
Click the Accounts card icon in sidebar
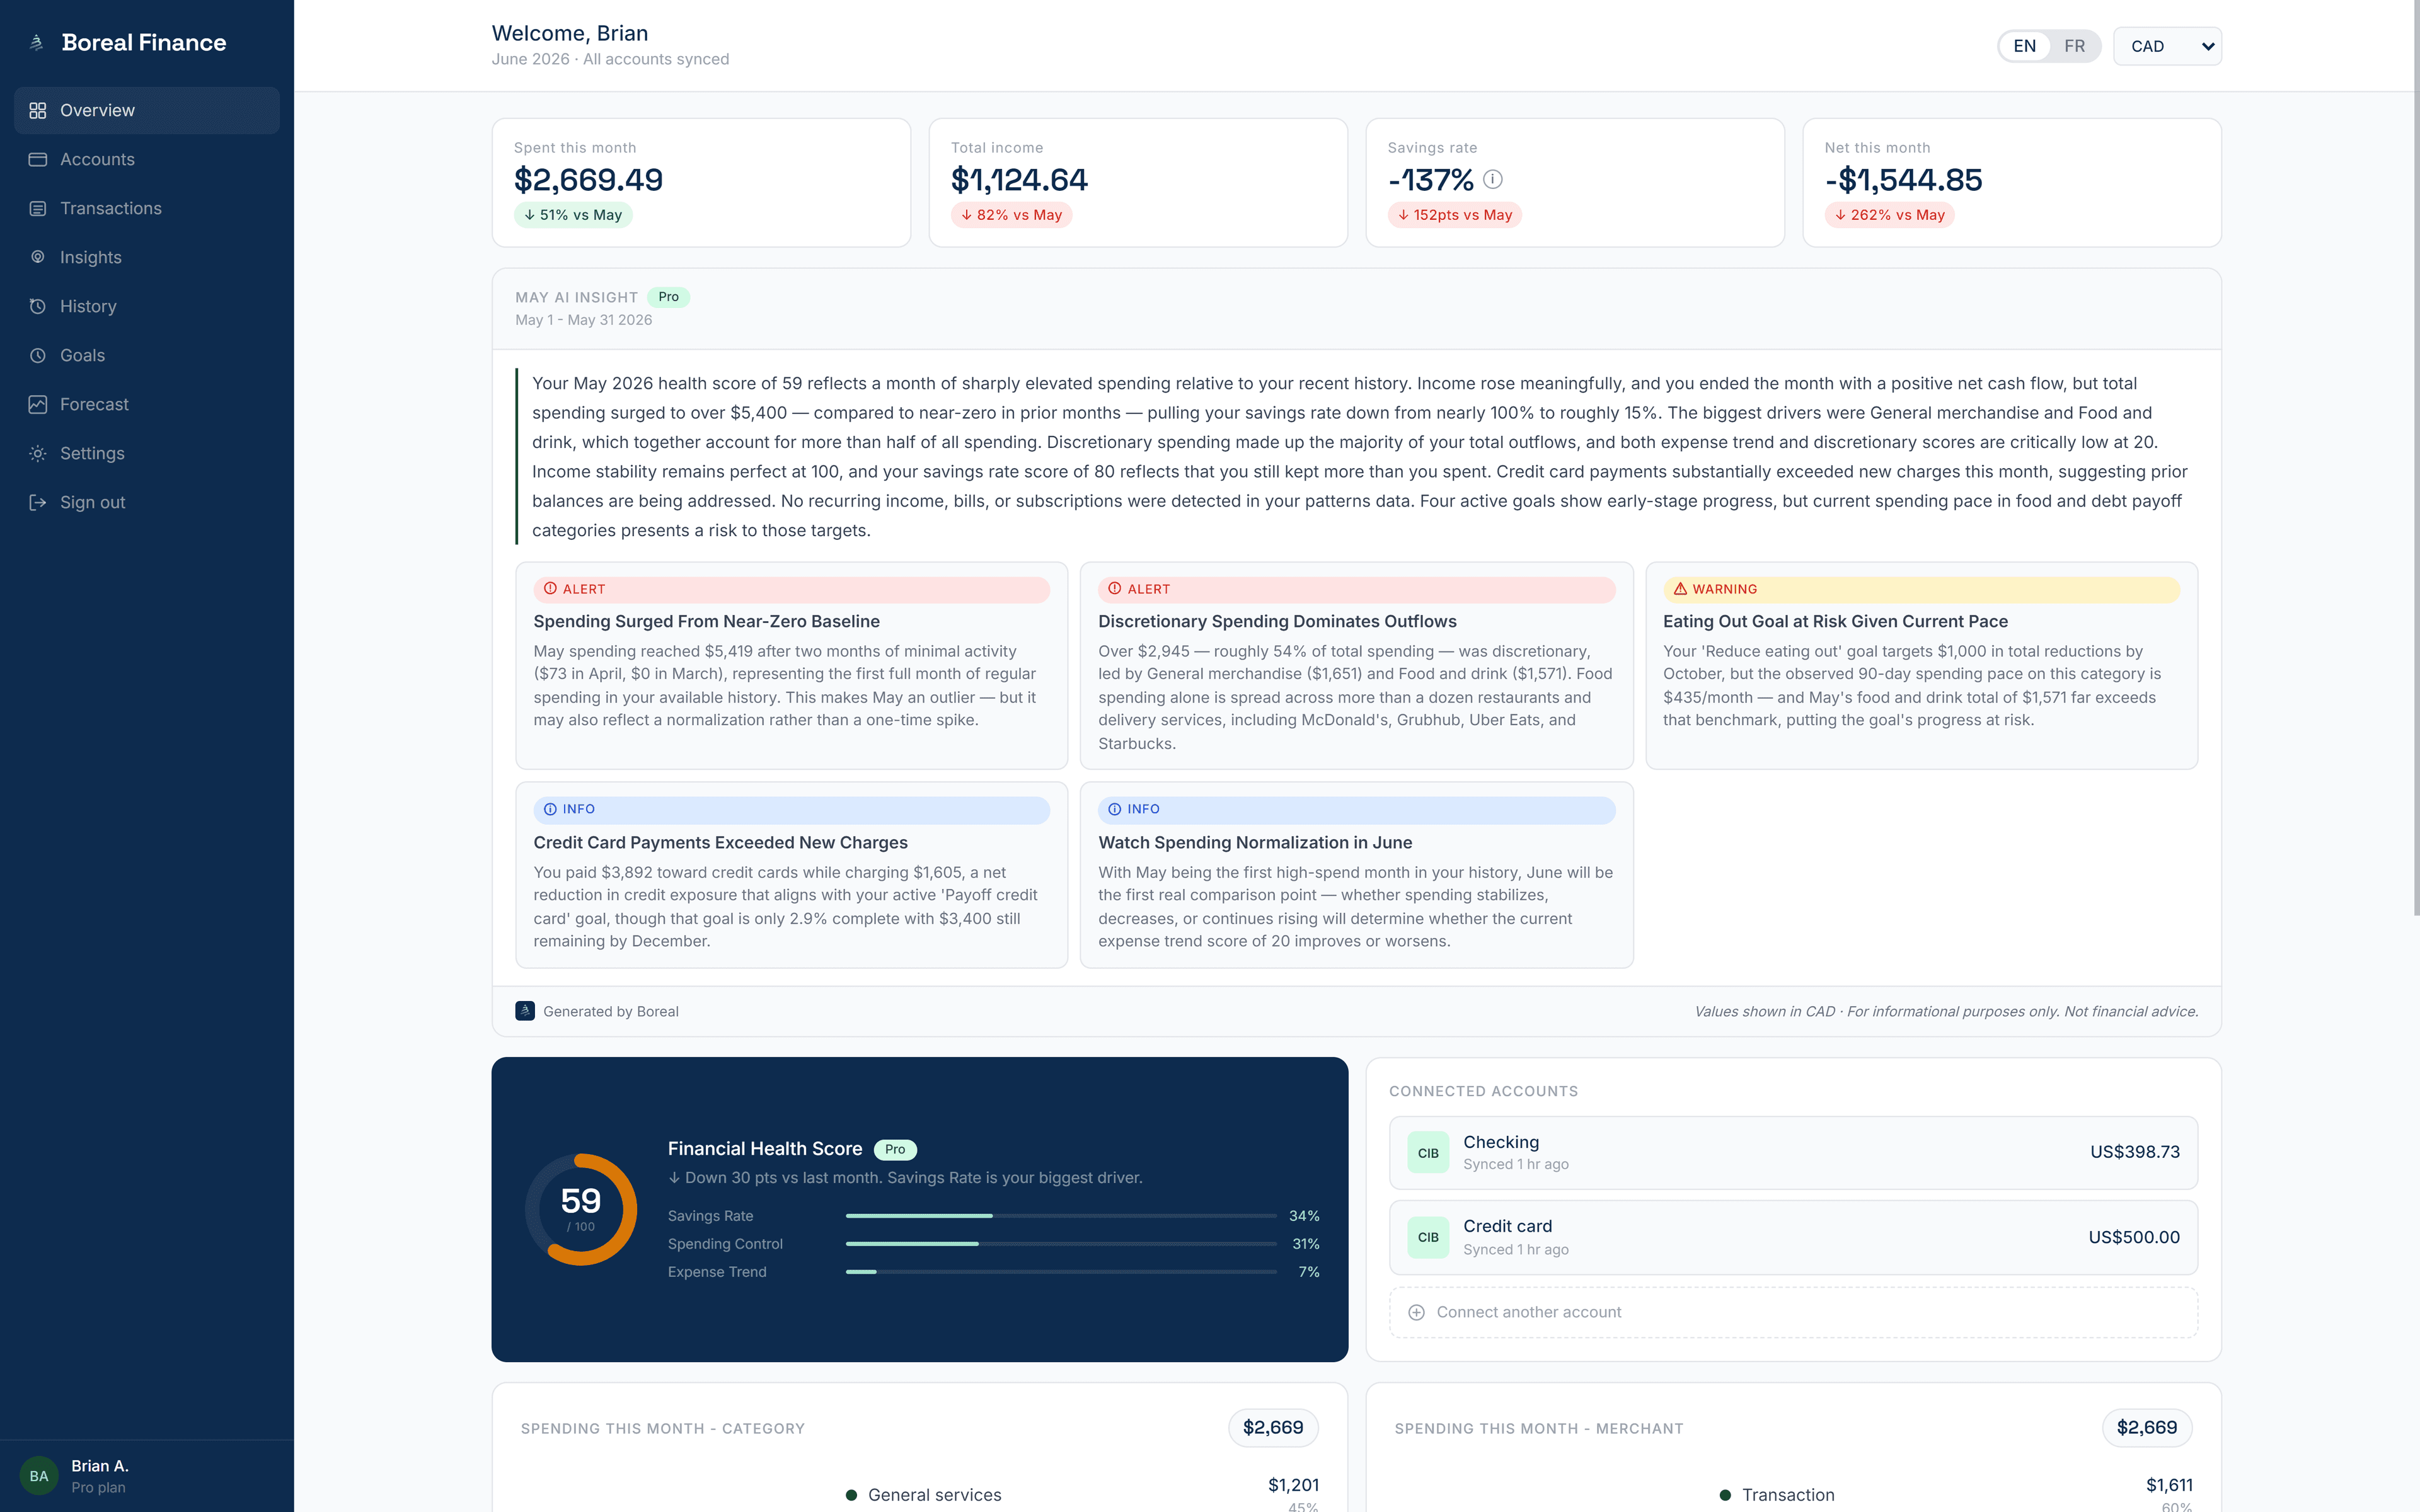click(x=38, y=159)
